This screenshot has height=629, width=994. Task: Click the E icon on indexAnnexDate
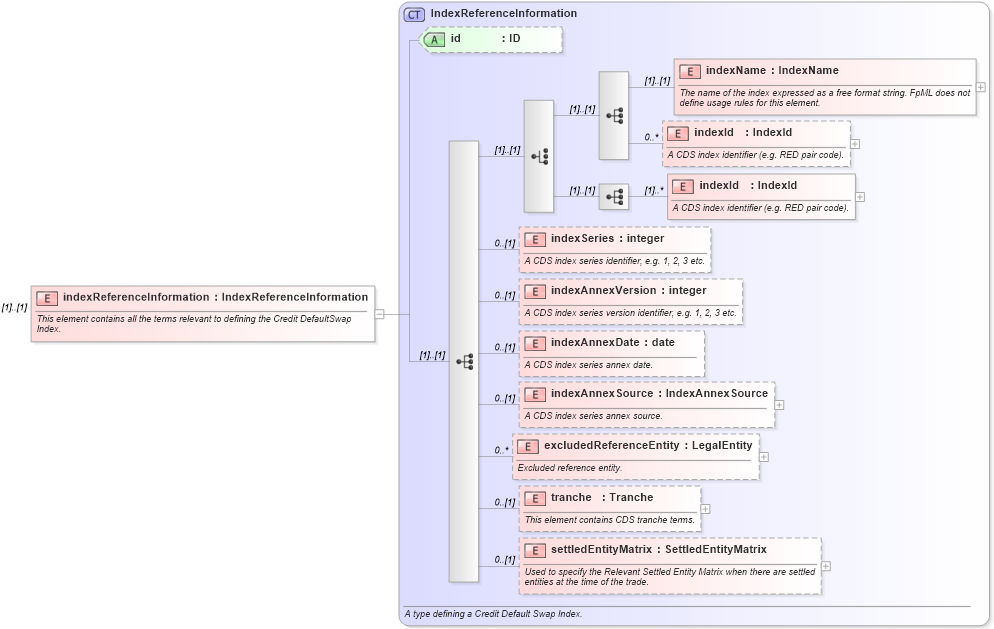tap(533, 342)
